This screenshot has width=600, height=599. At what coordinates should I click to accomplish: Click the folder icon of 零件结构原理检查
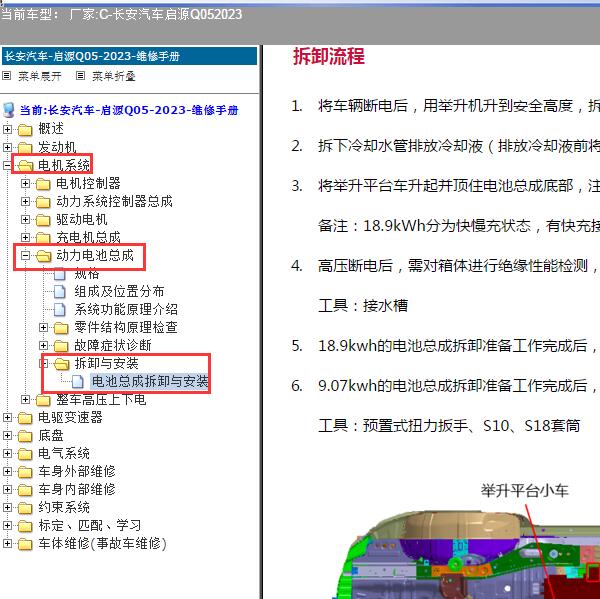pos(61,328)
